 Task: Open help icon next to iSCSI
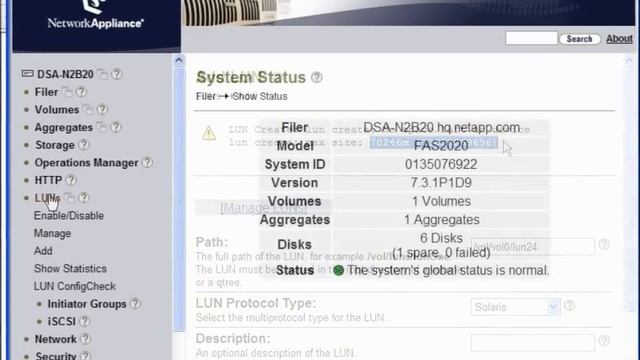(x=84, y=321)
